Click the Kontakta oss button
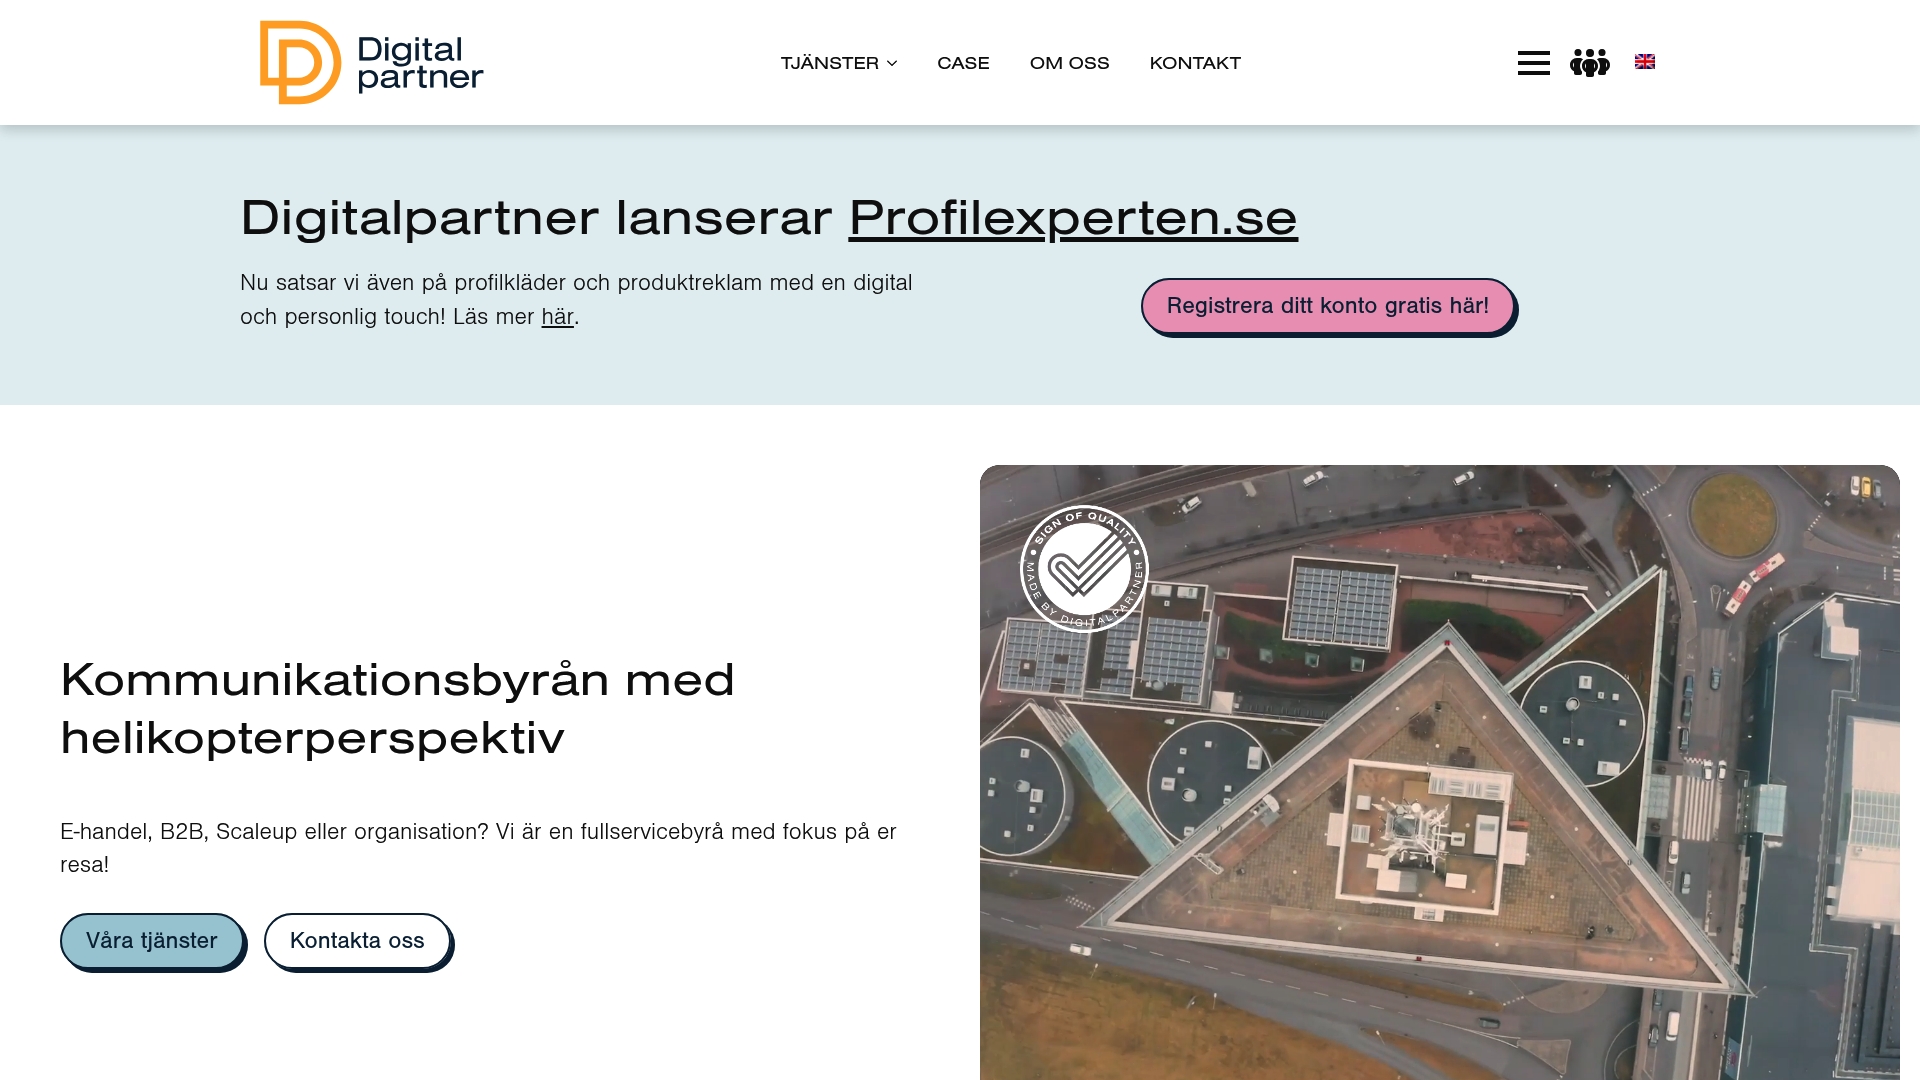The image size is (1920, 1080). [x=357, y=941]
